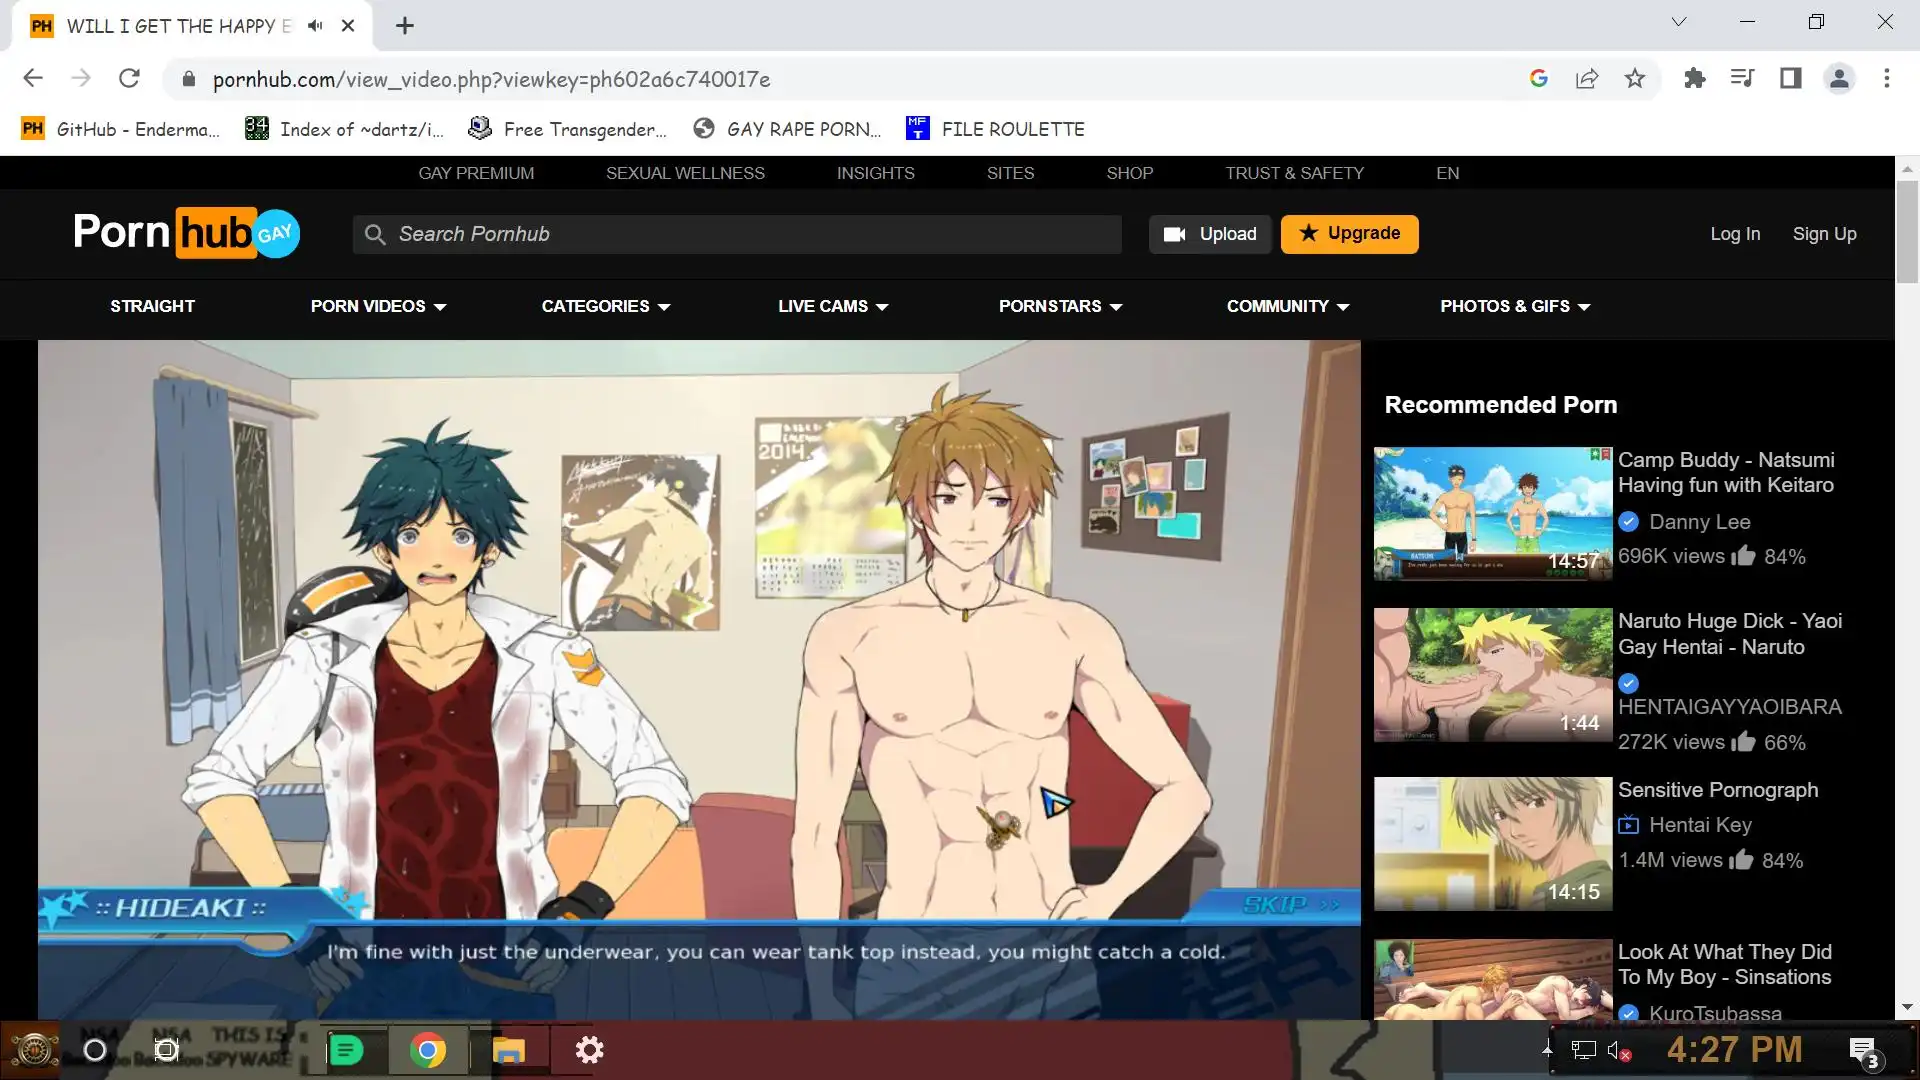Open Chrome's side panel
This screenshot has height=1080, width=1920.
click(1790, 79)
